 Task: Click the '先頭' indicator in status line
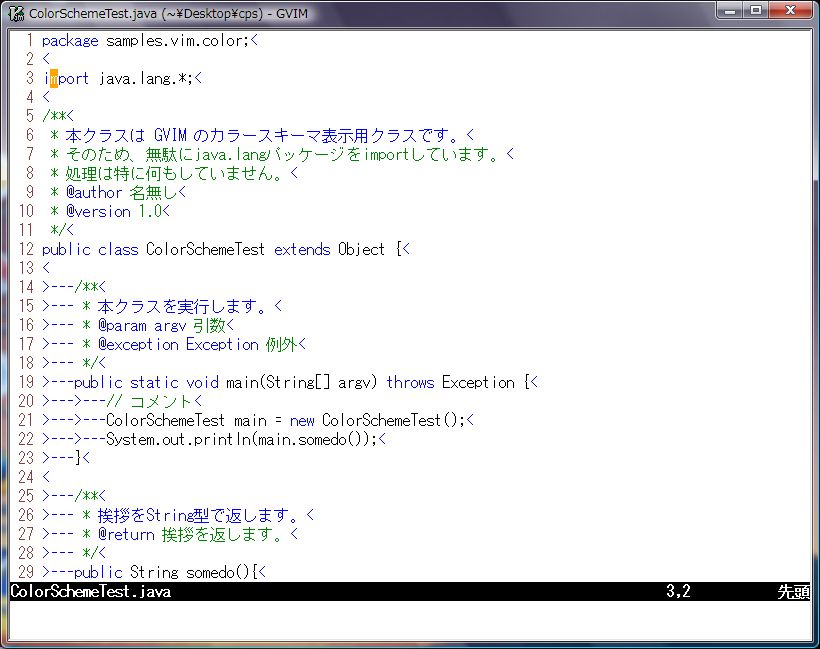click(793, 591)
